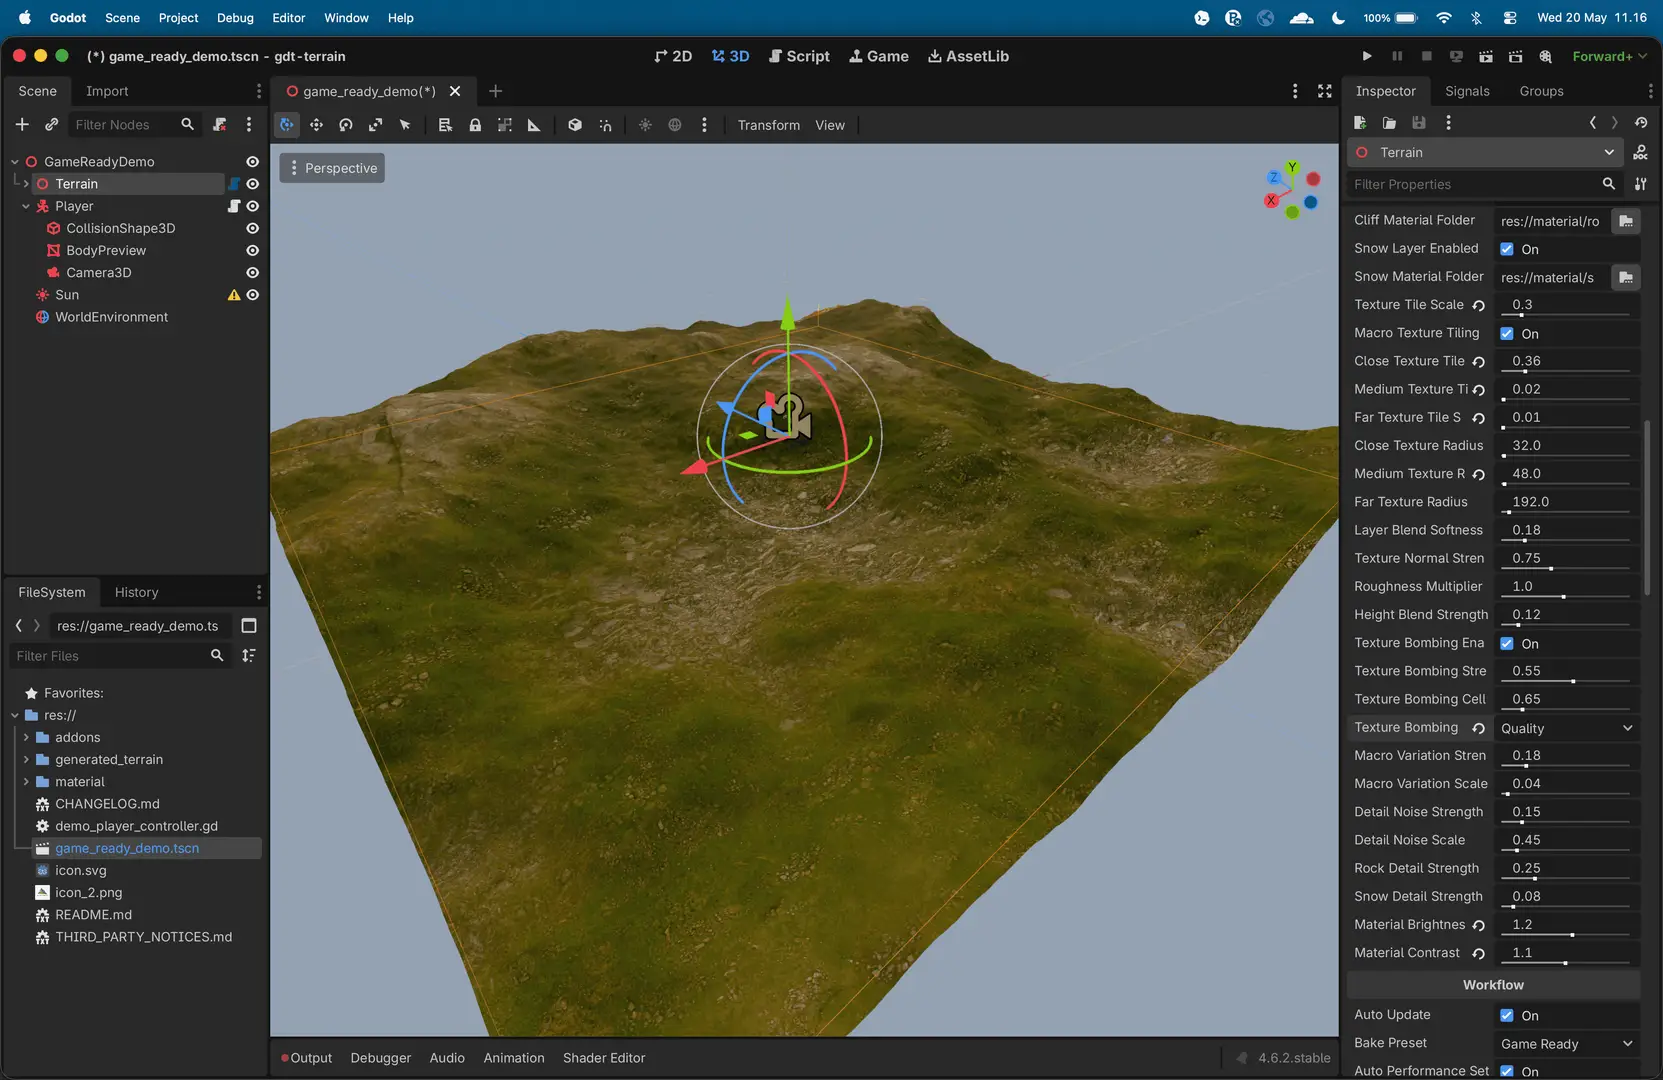Image resolution: width=1663 pixels, height=1080 pixels.
Task: Open Shader Editor bottom panel
Action: 604,1058
